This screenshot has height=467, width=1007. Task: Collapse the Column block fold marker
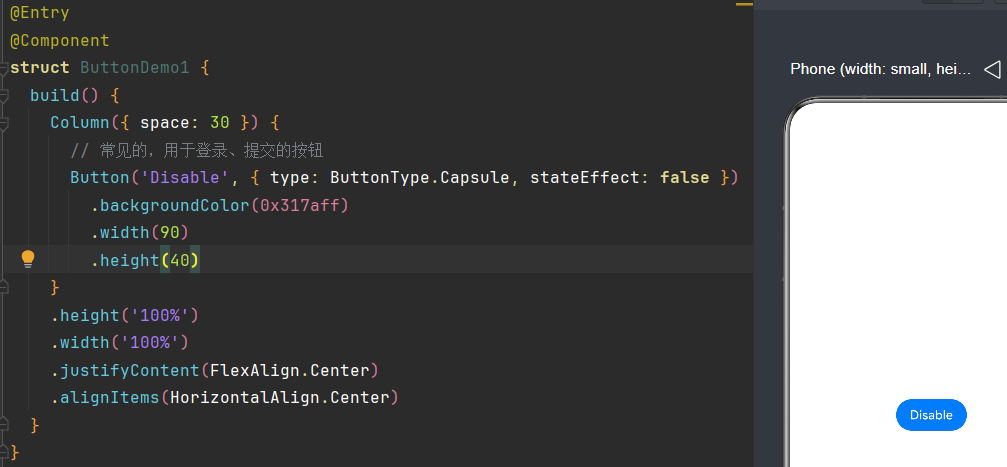point(3,123)
